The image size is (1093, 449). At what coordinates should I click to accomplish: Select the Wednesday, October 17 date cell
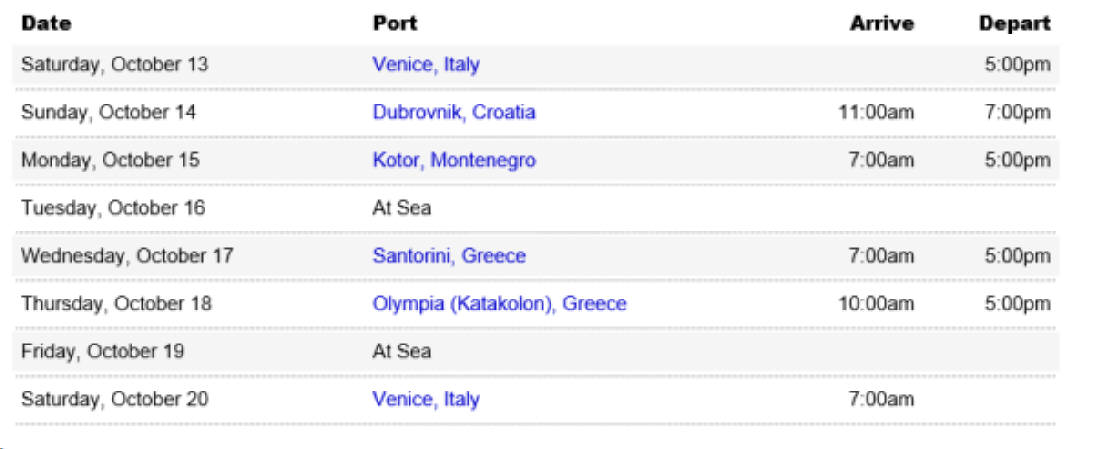127,256
